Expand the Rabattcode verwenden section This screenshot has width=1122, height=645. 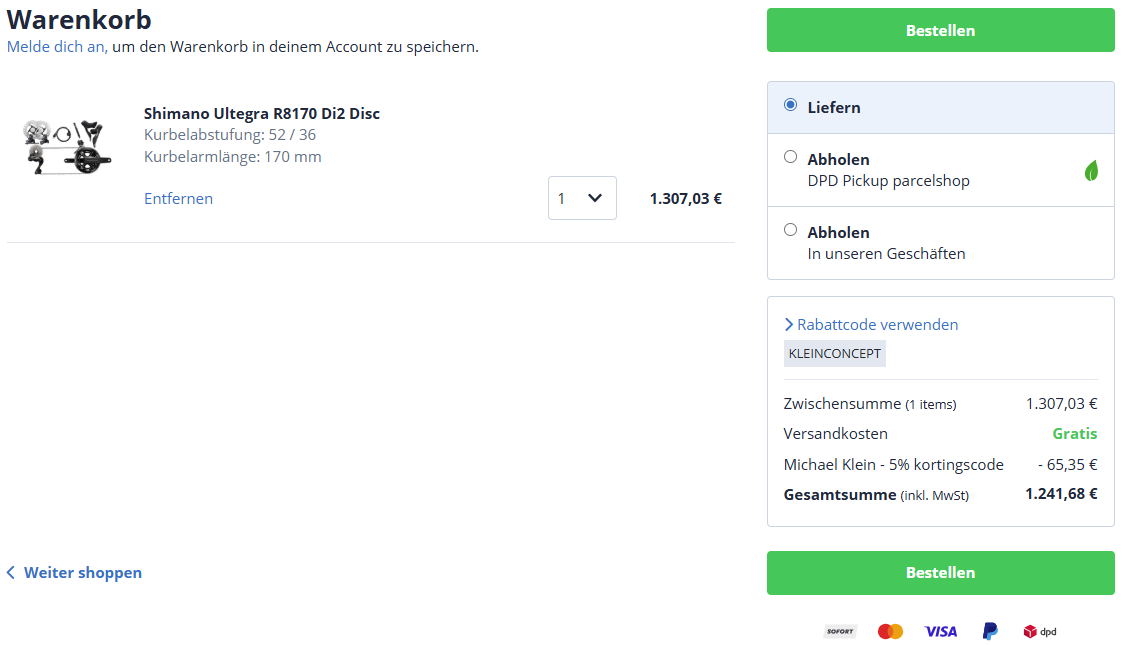point(871,325)
